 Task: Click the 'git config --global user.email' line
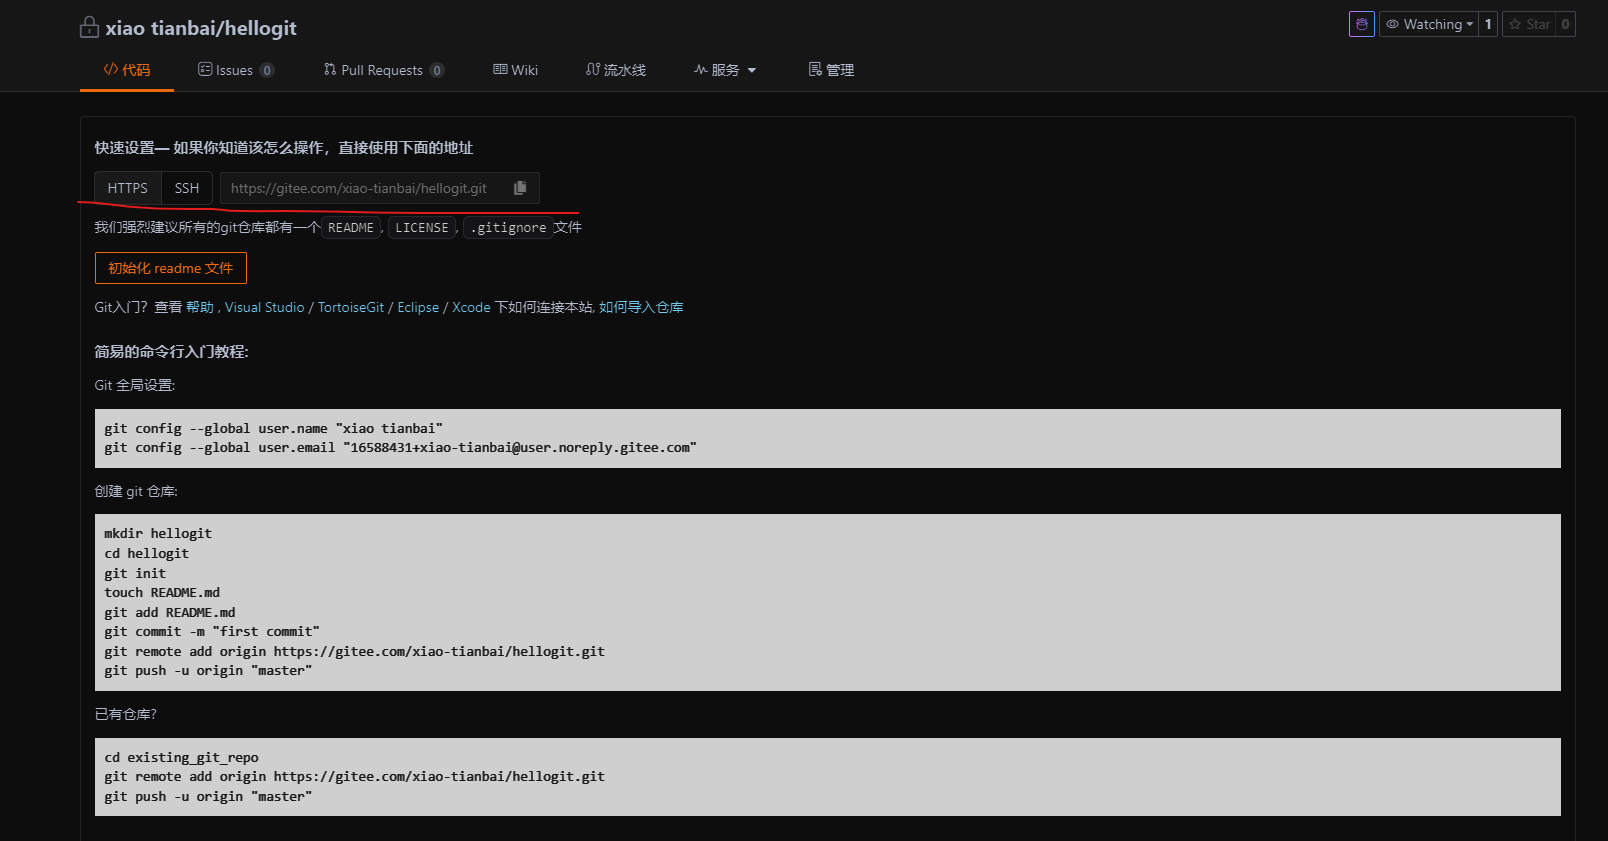click(x=400, y=448)
